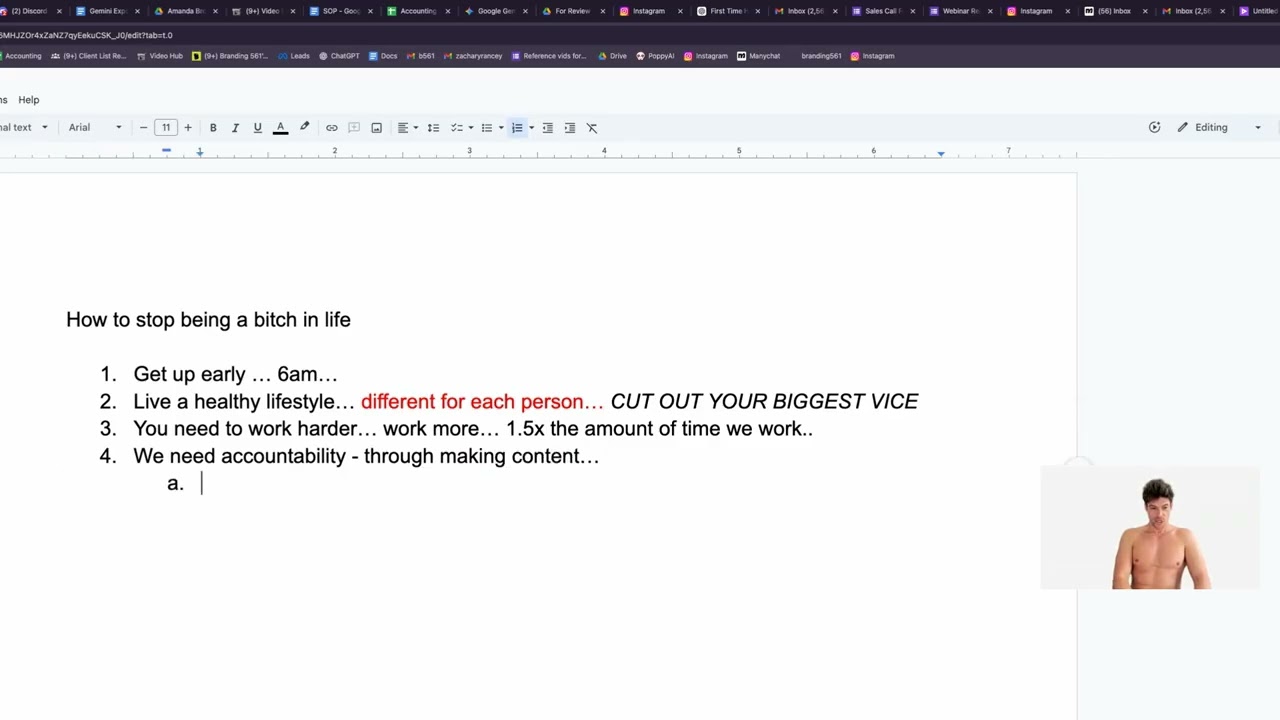The width and height of the screenshot is (1280, 720).
Task: Increase font size with plus button
Action: (x=187, y=127)
